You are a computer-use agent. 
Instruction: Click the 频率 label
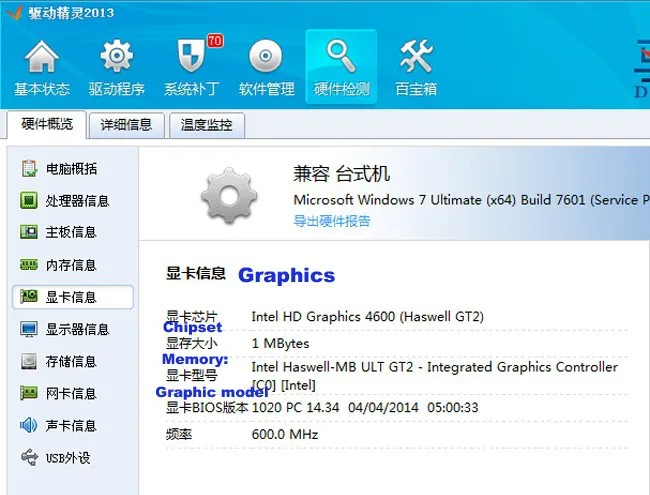tap(179, 434)
